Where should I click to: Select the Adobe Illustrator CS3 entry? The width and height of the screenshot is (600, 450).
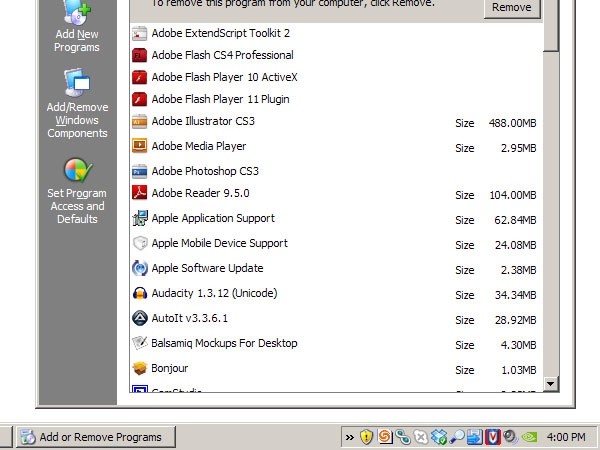336,122
